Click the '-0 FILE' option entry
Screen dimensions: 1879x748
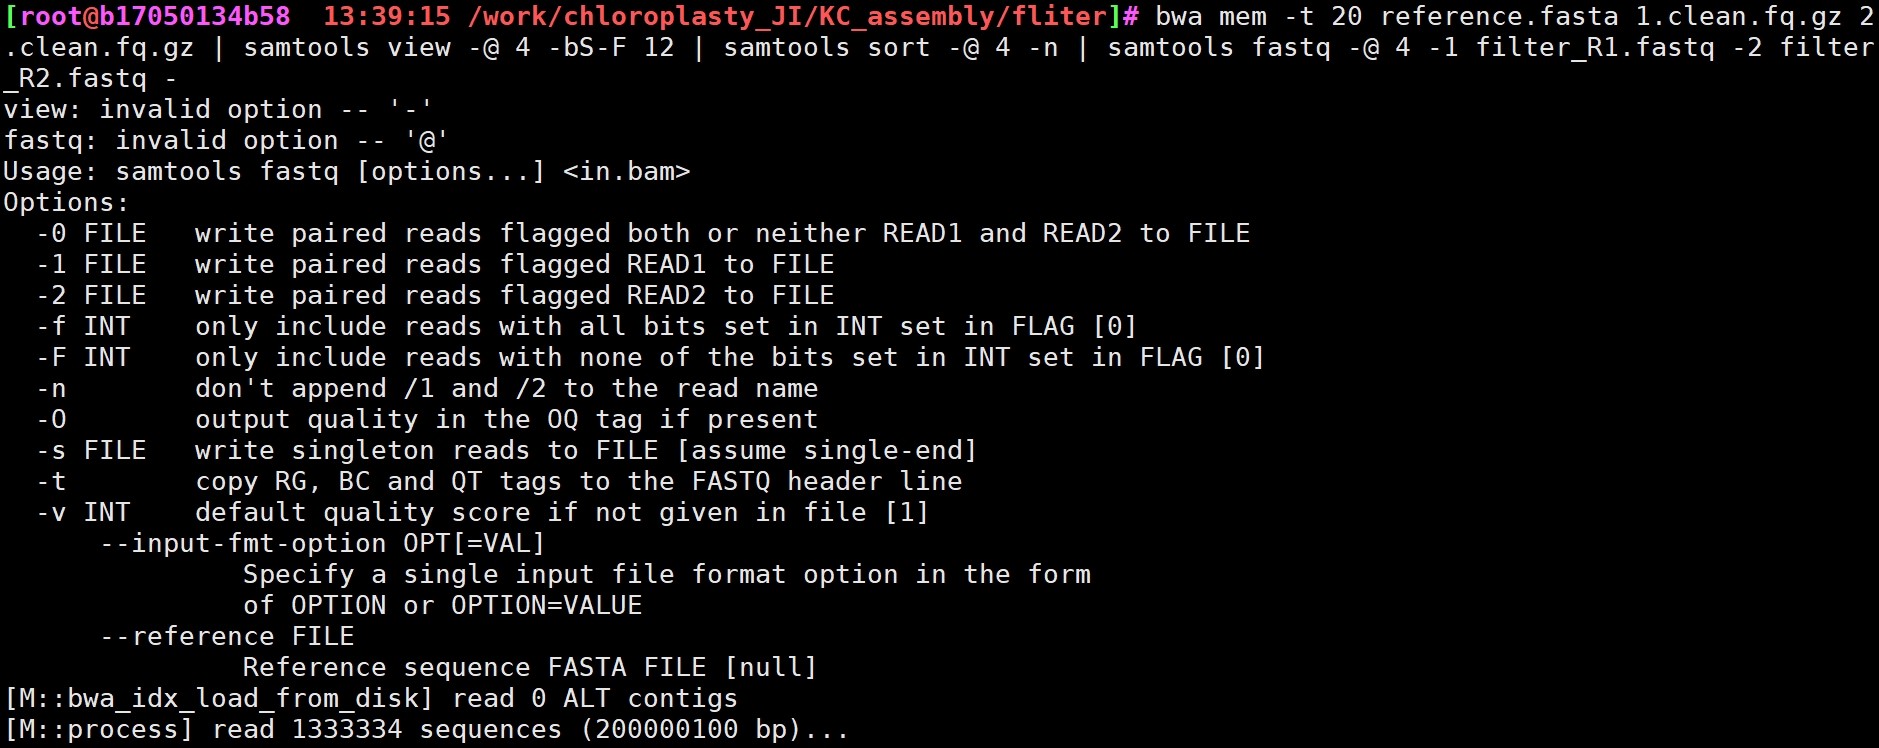[x=92, y=233]
